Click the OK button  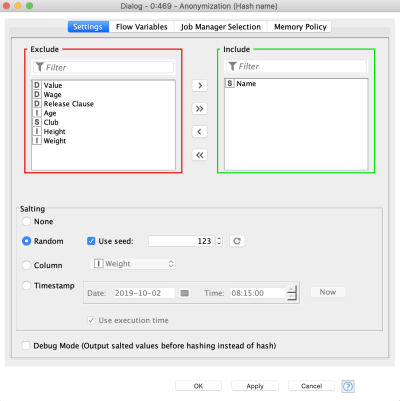pyautogui.click(x=198, y=386)
